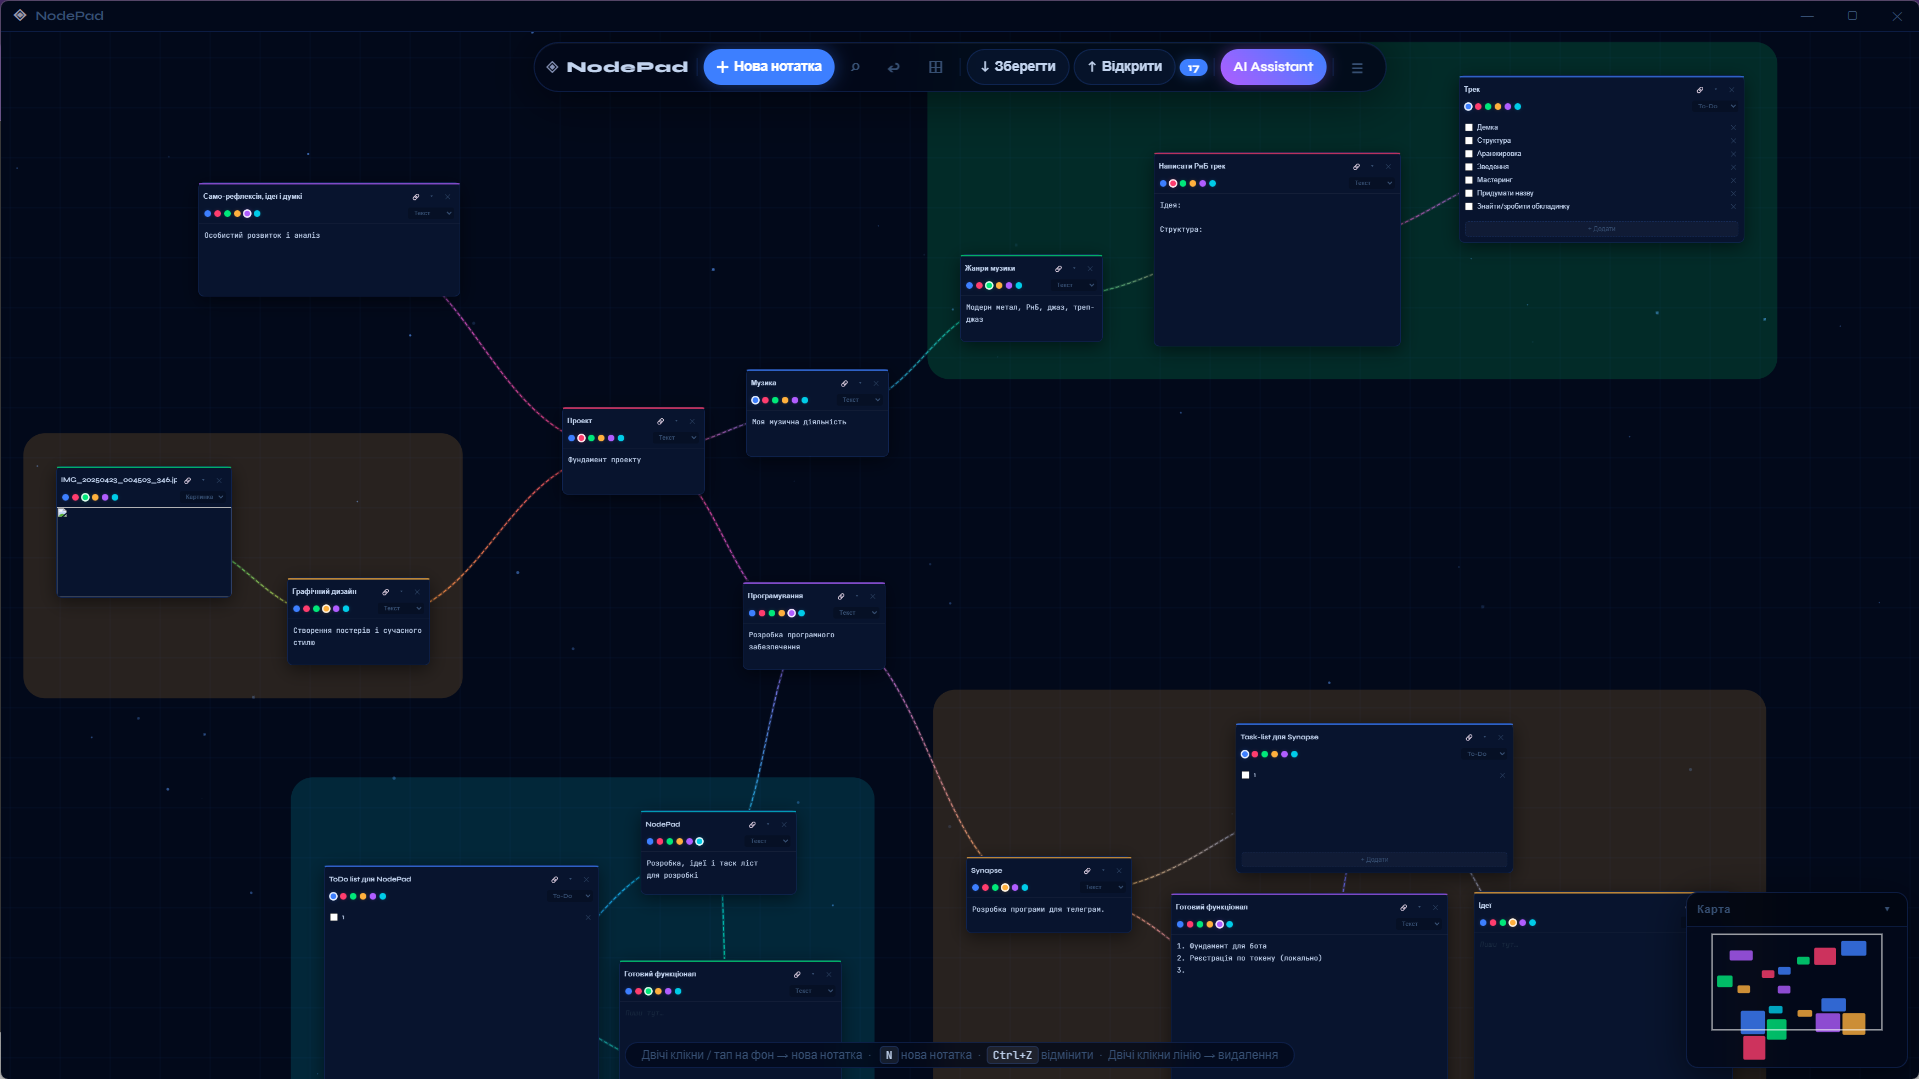Click link icon on Графічний дизайн note
The image size is (1919, 1079).
click(x=385, y=592)
